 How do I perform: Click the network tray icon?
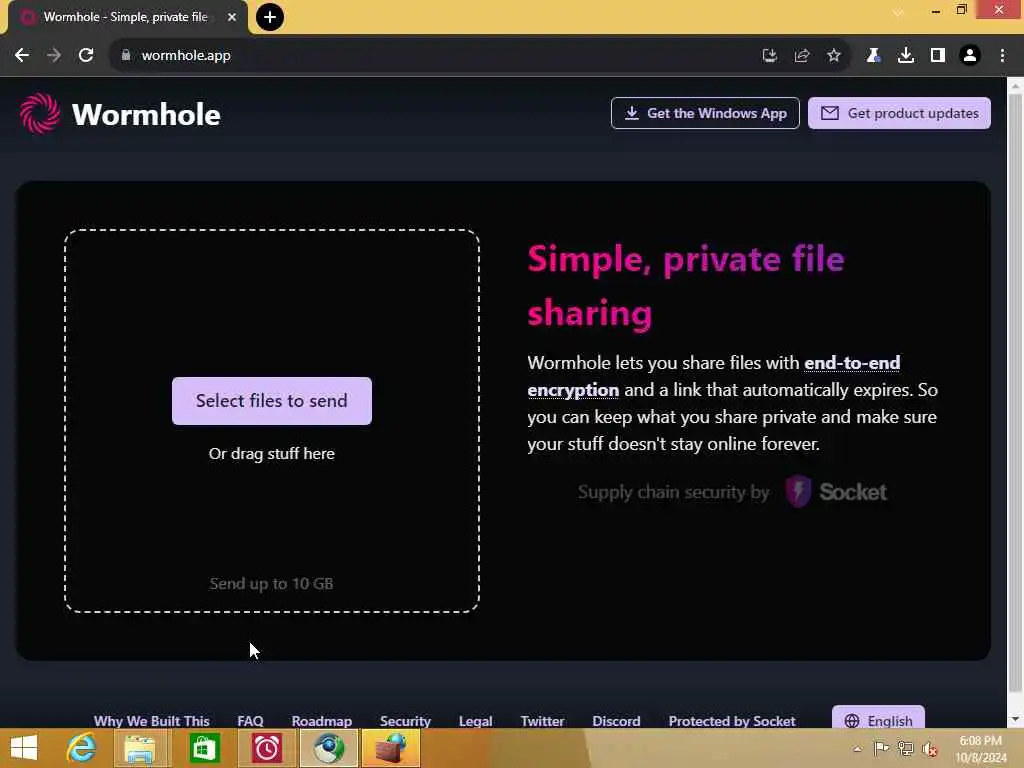pyautogui.click(x=905, y=748)
